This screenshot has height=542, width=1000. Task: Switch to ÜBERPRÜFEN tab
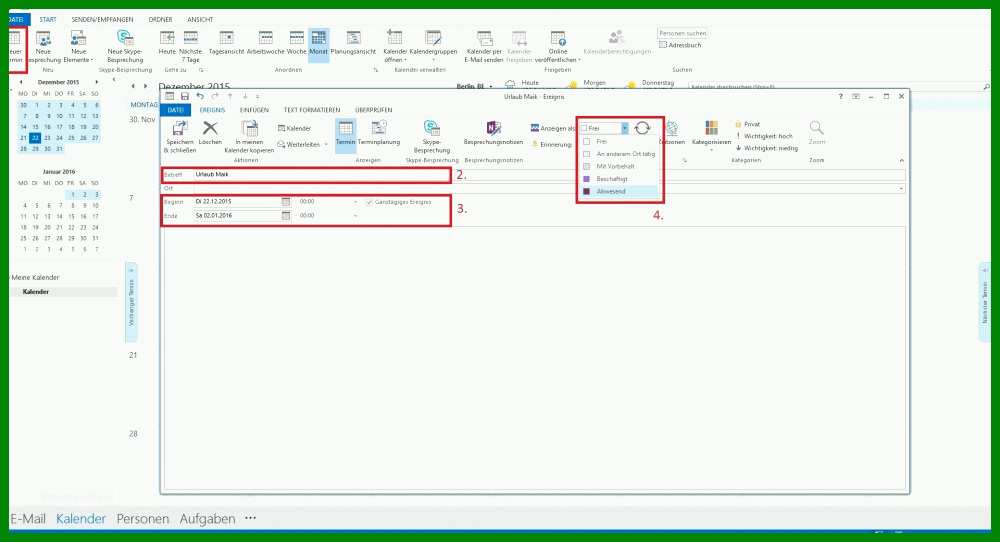[x=374, y=110]
